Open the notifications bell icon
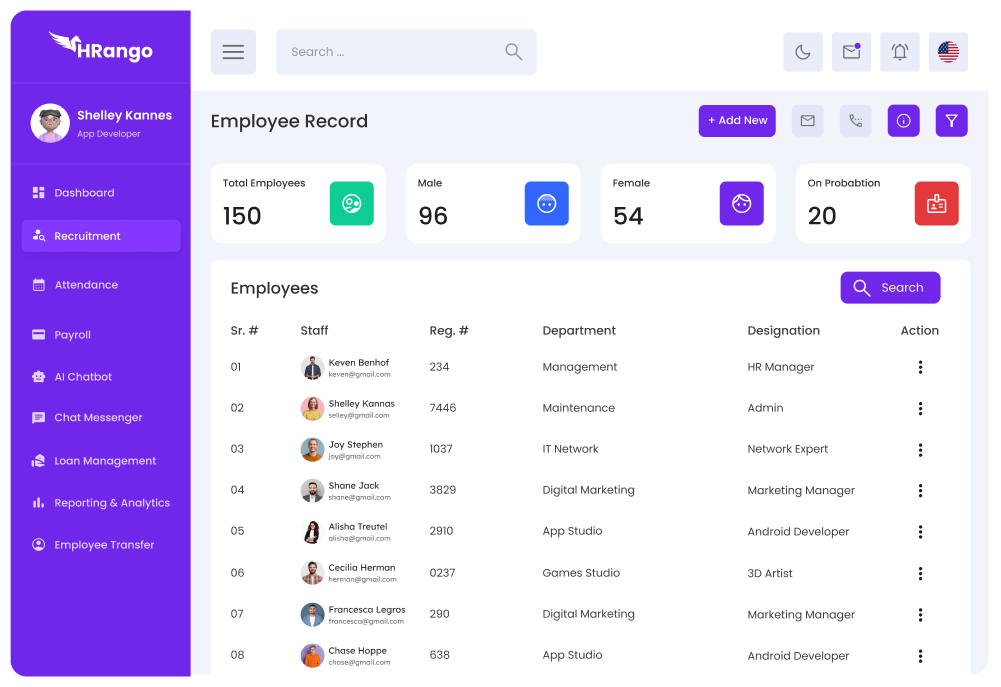Image resolution: width=1001 pixels, height=687 pixels. [900, 52]
